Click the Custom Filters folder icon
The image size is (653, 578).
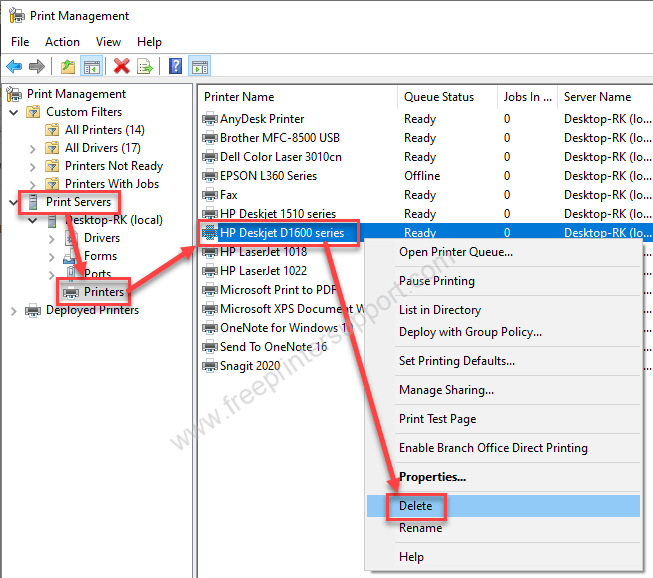click(33, 112)
